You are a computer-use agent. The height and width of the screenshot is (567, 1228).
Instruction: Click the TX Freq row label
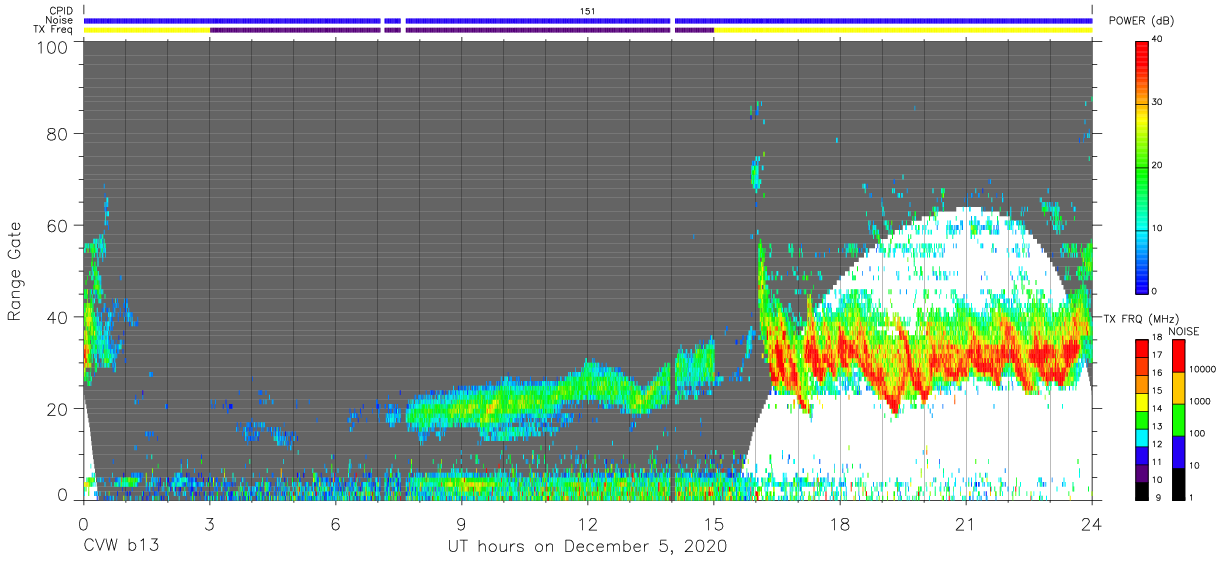click(x=54, y=30)
